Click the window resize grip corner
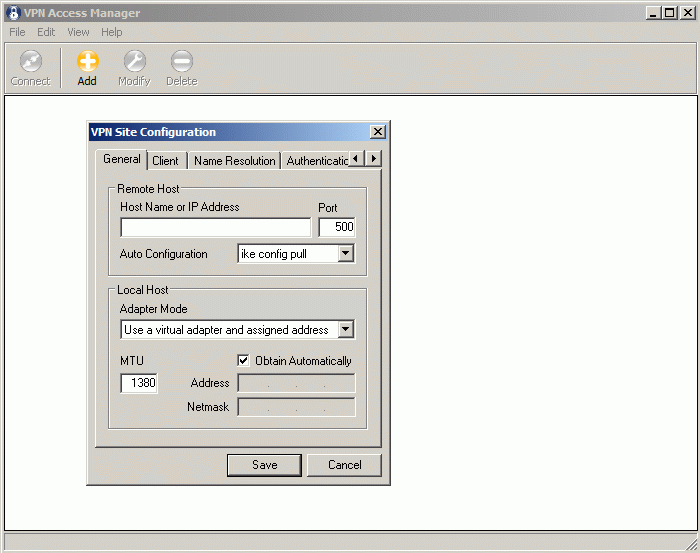700x553 pixels. 692,544
